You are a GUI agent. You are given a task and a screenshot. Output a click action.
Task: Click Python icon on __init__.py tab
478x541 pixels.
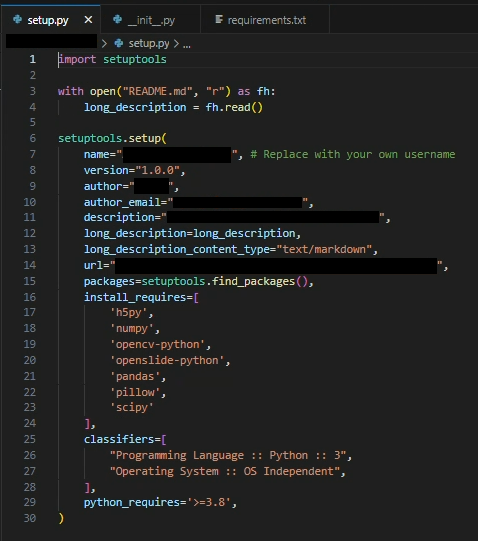(117, 19)
